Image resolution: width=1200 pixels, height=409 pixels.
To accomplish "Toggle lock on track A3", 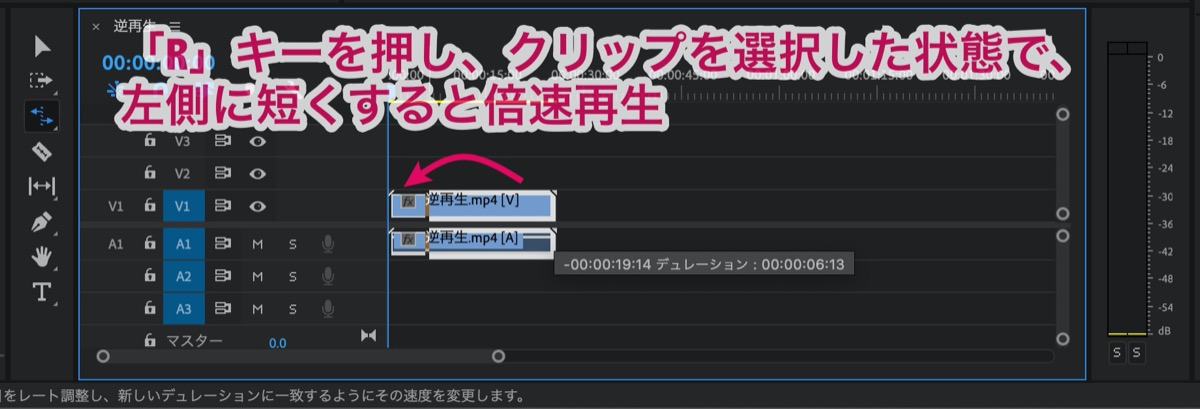I will tap(150, 308).
